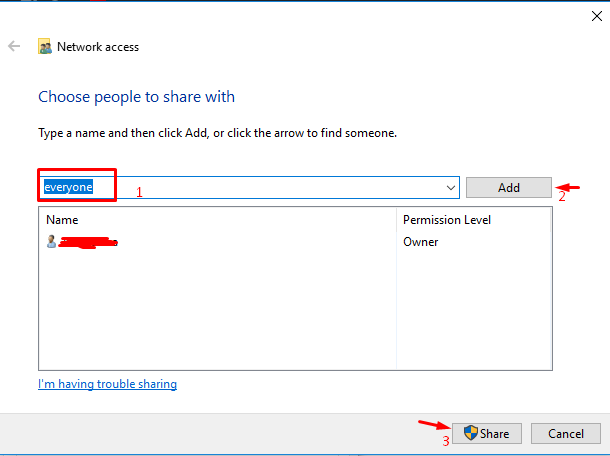Select the redacted user name entry
Viewport: 610px width, 456px height.
(88, 242)
